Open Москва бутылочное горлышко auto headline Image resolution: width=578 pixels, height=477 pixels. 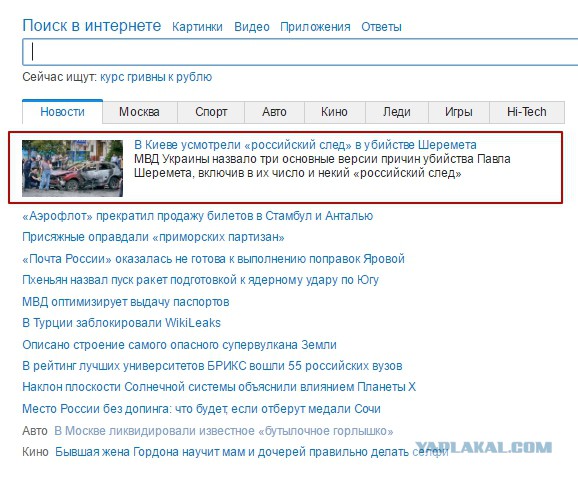[x=224, y=431]
